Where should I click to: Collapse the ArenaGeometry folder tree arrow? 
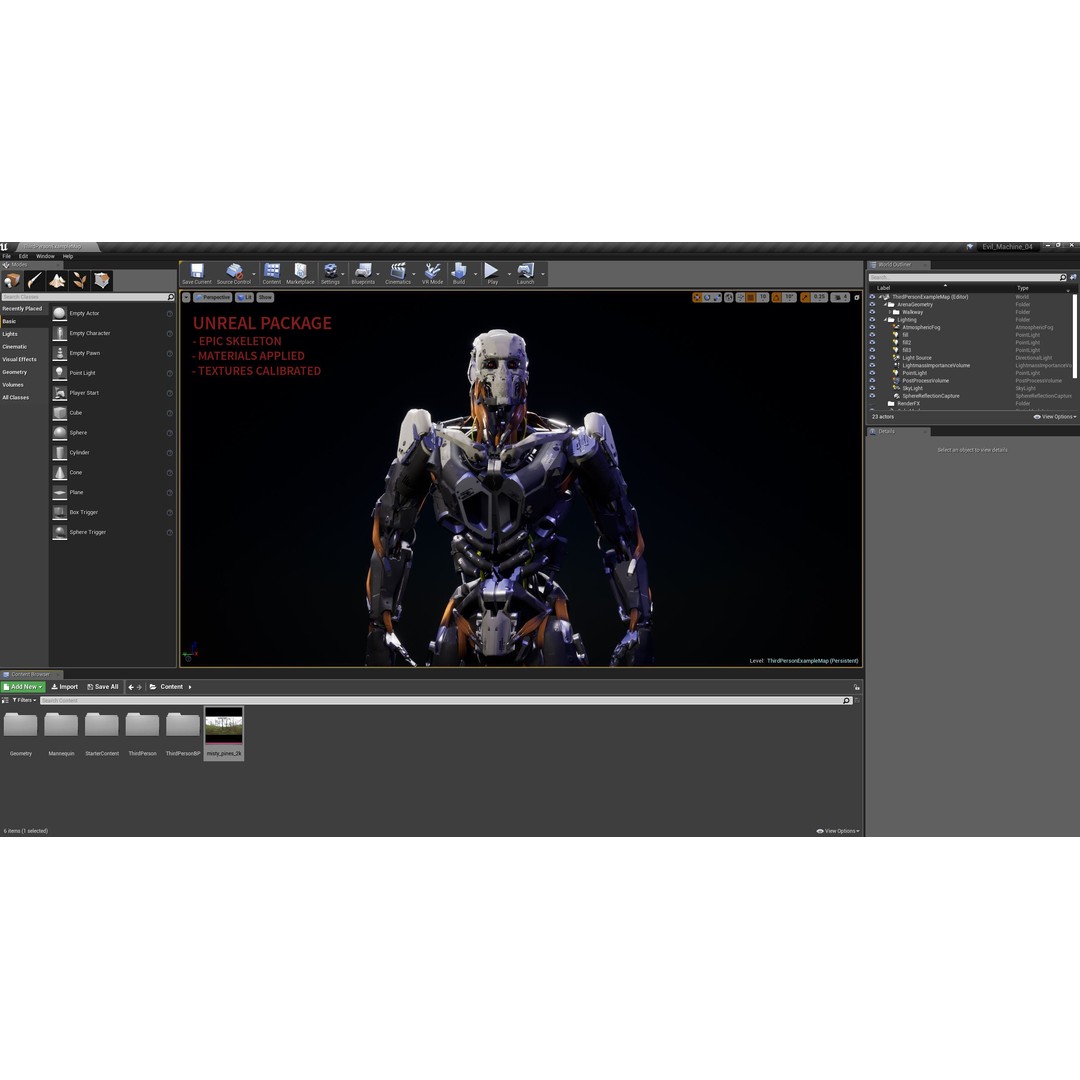tap(885, 304)
